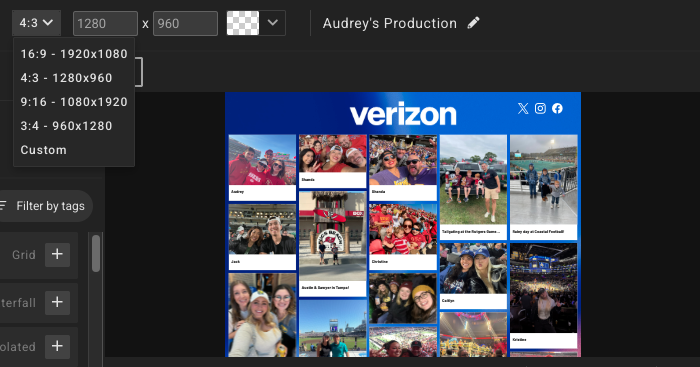Click the Facebook icon in preview
This screenshot has width=700, height=367.
click(x=557, y=108)
